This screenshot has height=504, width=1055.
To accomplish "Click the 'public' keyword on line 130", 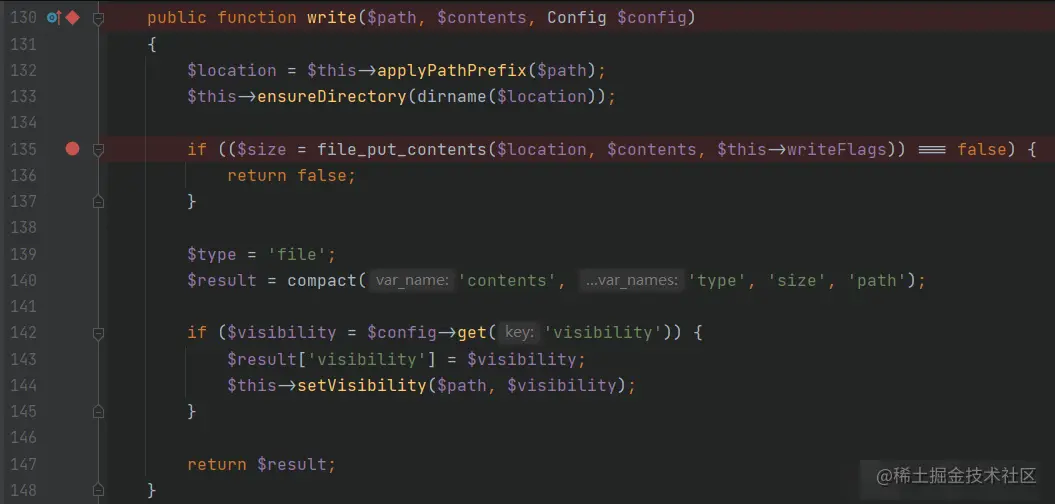I will coord(177,17).
